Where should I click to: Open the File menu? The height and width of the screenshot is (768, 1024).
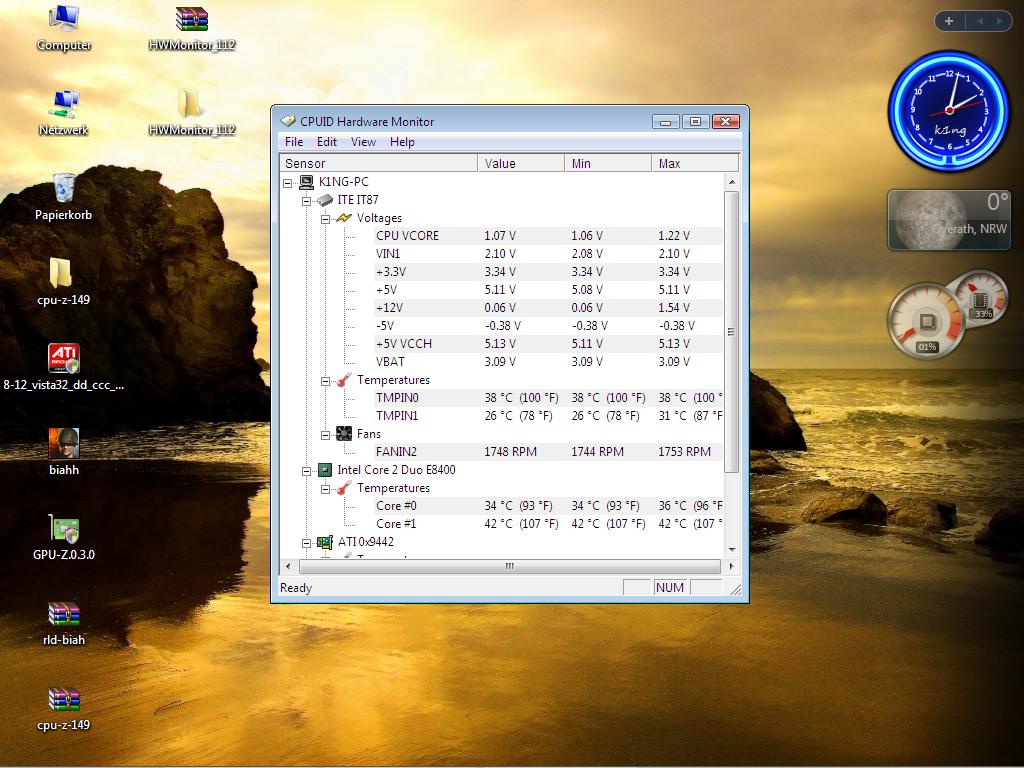pos(294,142)
